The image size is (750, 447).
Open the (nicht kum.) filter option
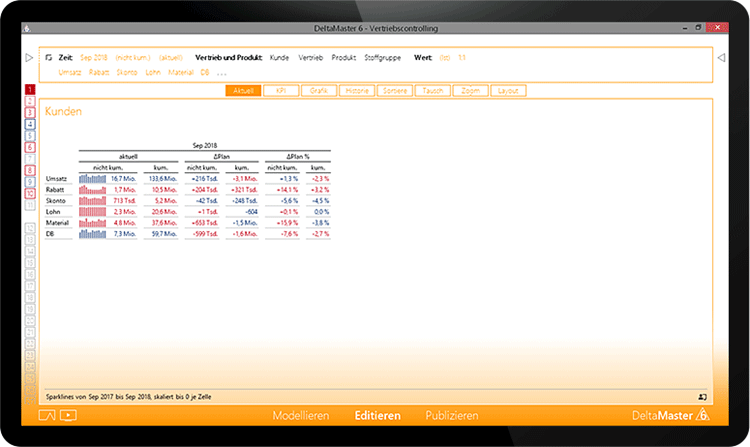pos(133,57)
